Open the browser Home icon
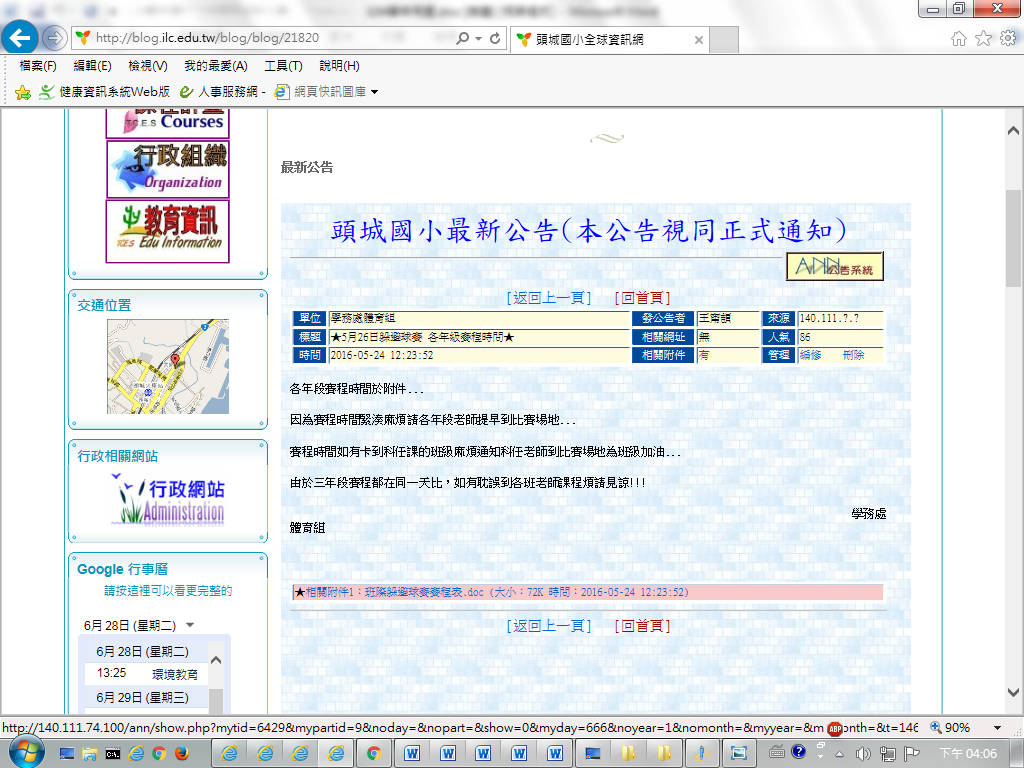The width and height of the screenshot is (1024, 768). tap(958, 39)
